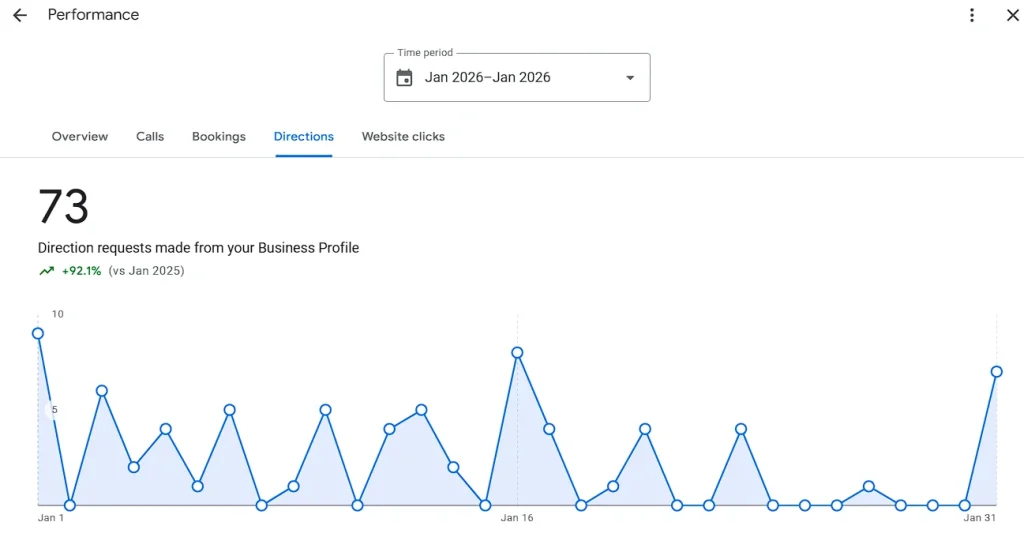Click the Jan 16 axis label
This screenshot has width=1024, height=537.
pos(517,518)
